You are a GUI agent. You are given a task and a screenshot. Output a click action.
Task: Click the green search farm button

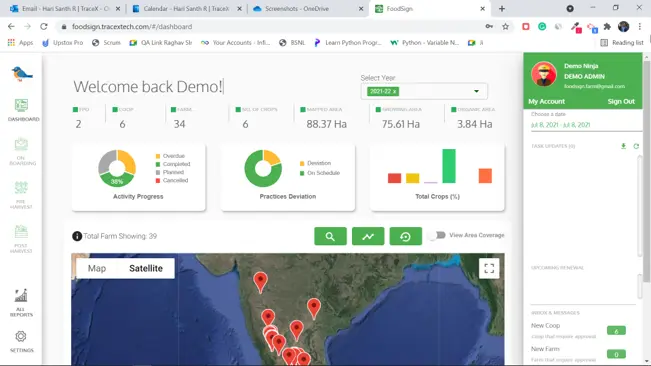point(330,236)
